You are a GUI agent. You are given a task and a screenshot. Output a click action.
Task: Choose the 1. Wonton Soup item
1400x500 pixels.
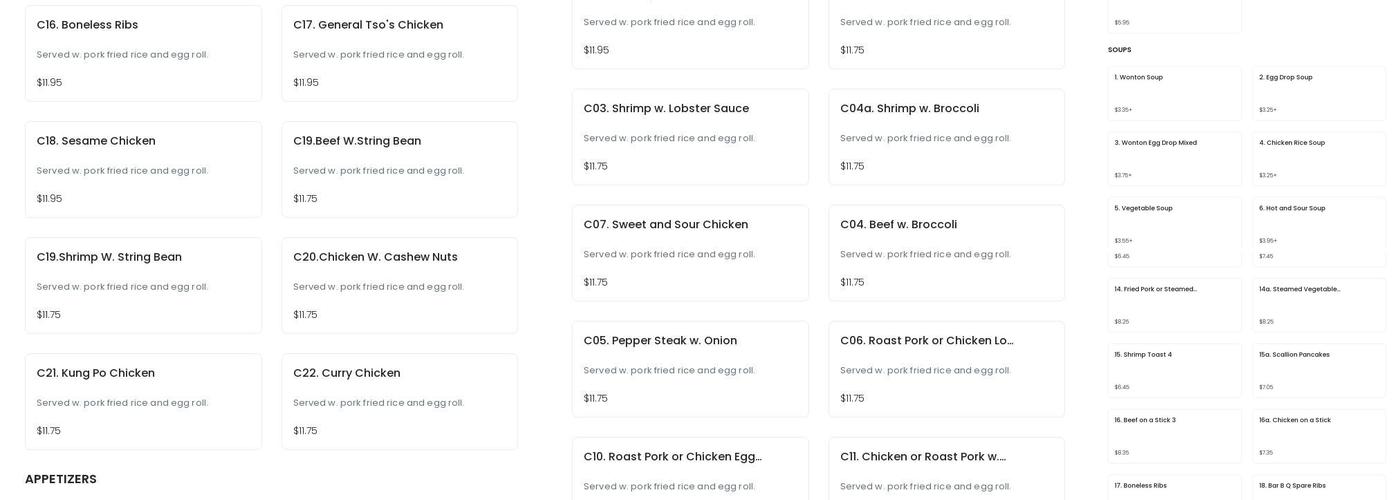pos(1174,93)
